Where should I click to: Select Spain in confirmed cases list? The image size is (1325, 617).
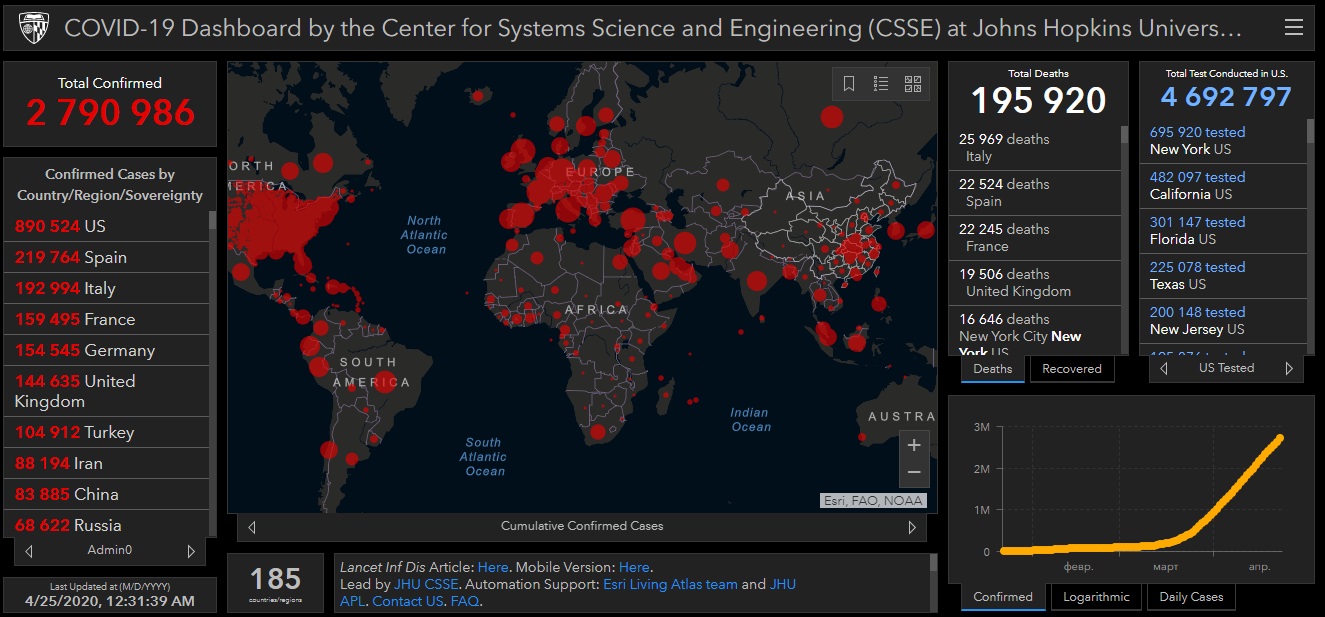pyautogui.click(x=106, y=257)
